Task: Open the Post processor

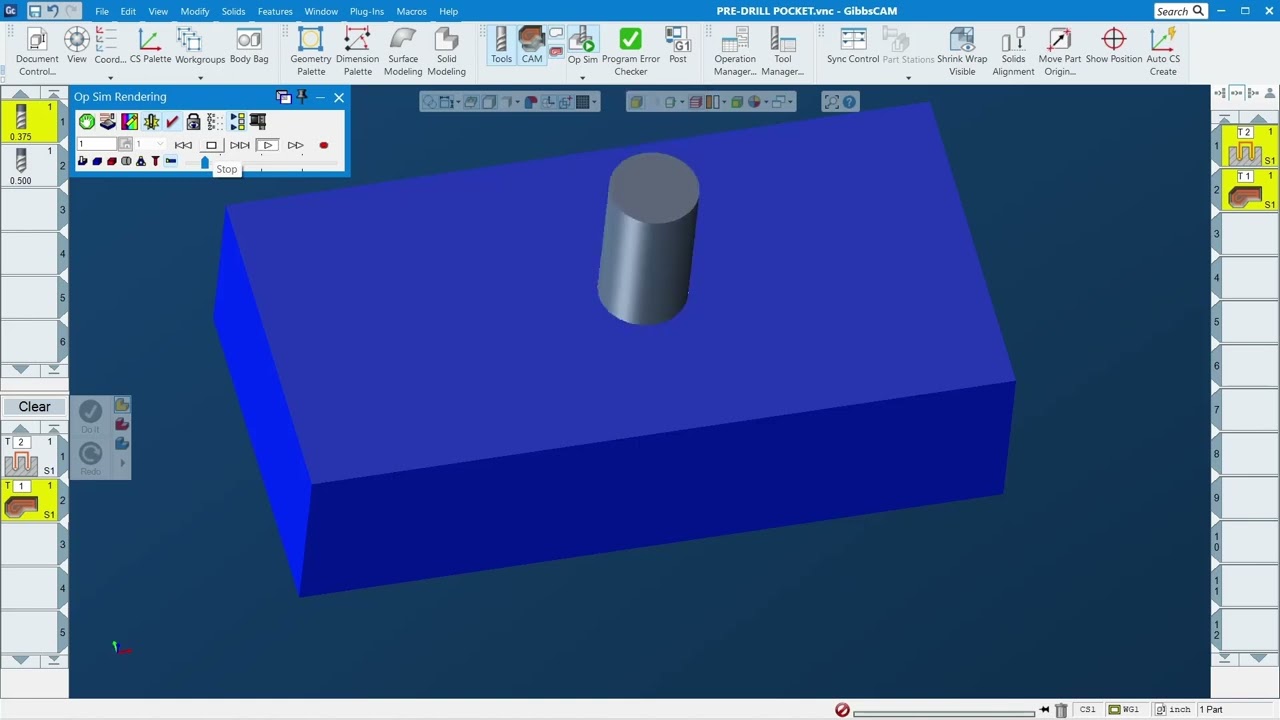Action: [x=678, y=46]
